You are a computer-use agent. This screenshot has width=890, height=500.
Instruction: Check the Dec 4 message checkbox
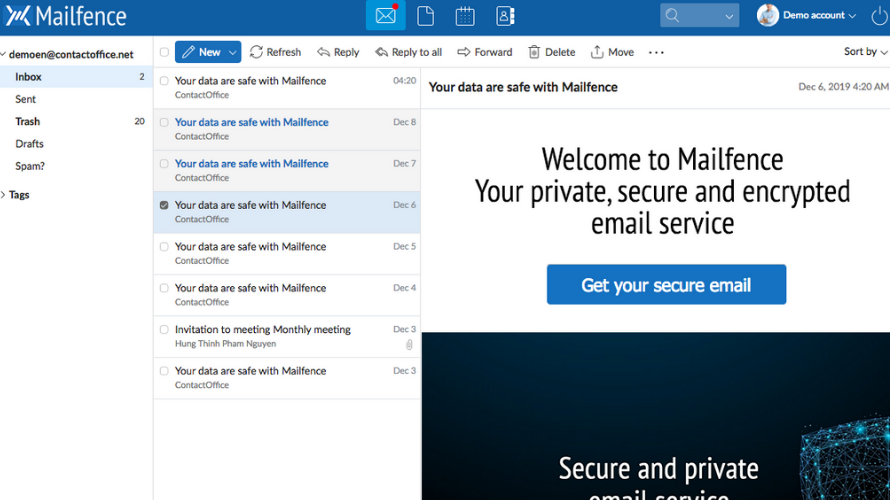click(164, 288)
